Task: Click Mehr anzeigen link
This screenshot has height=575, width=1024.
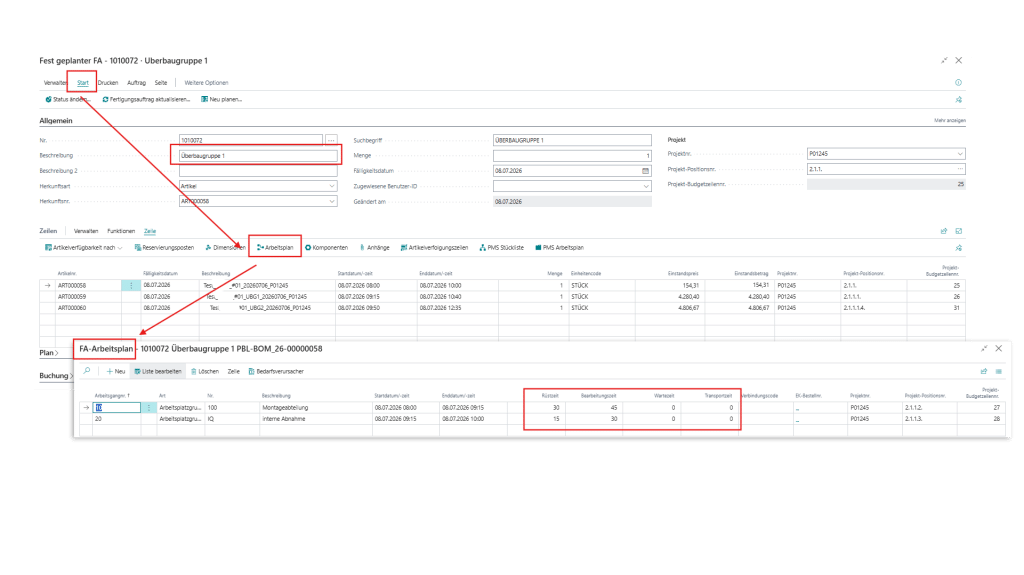Action: coord(950,121)
